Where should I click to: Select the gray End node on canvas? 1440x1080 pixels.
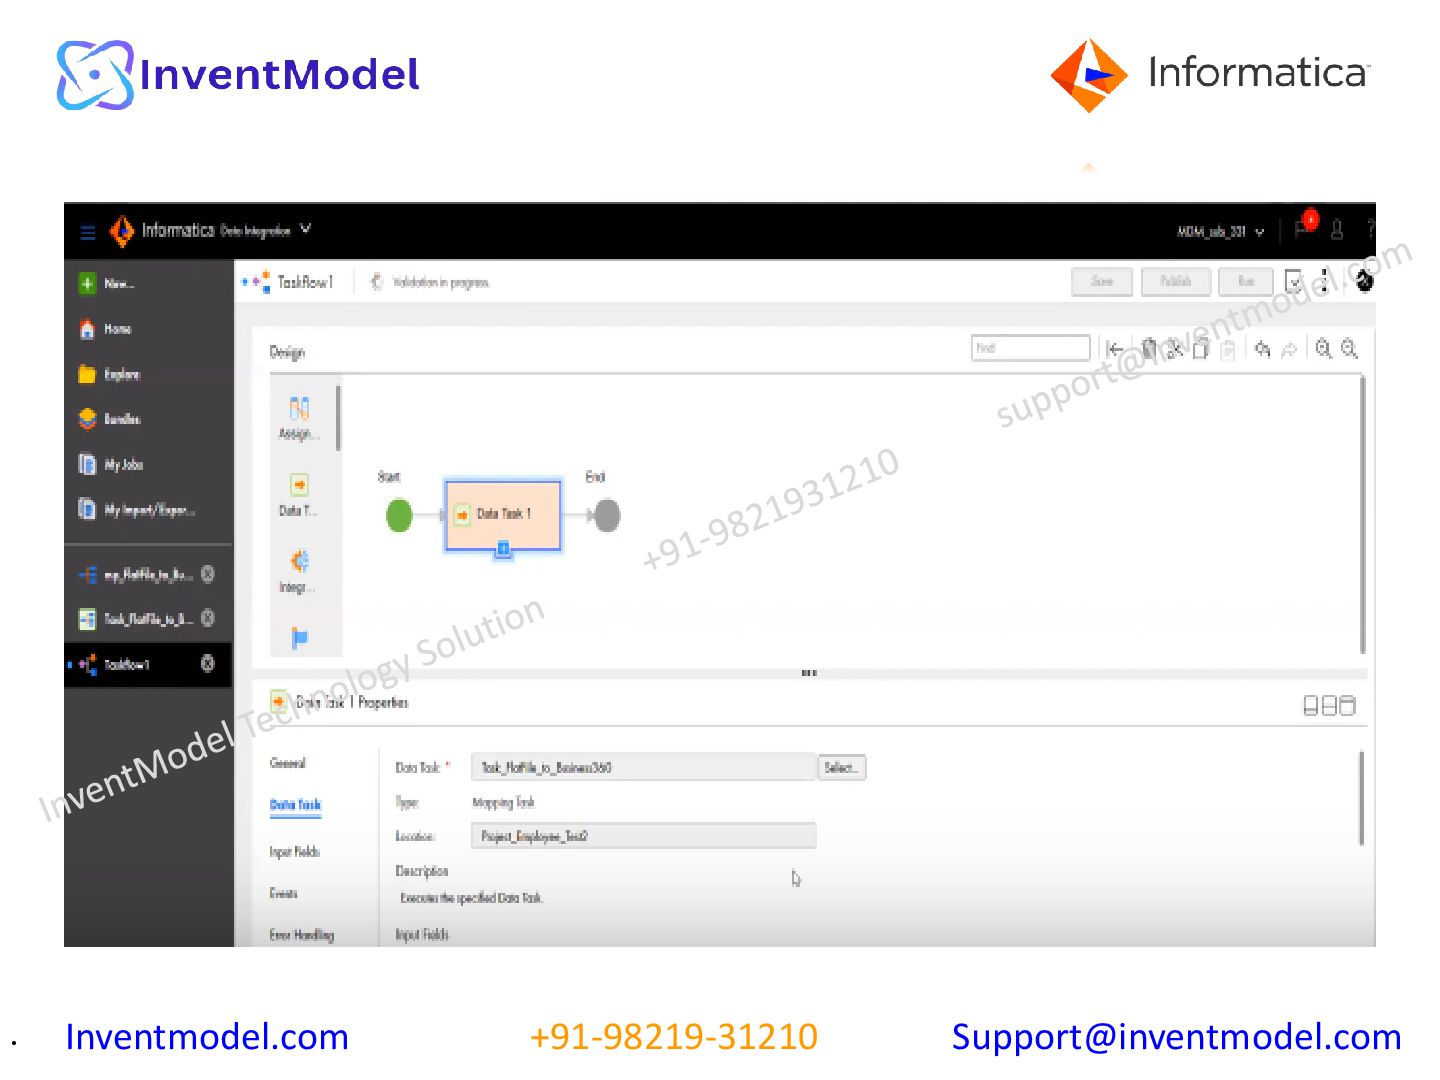607,516
